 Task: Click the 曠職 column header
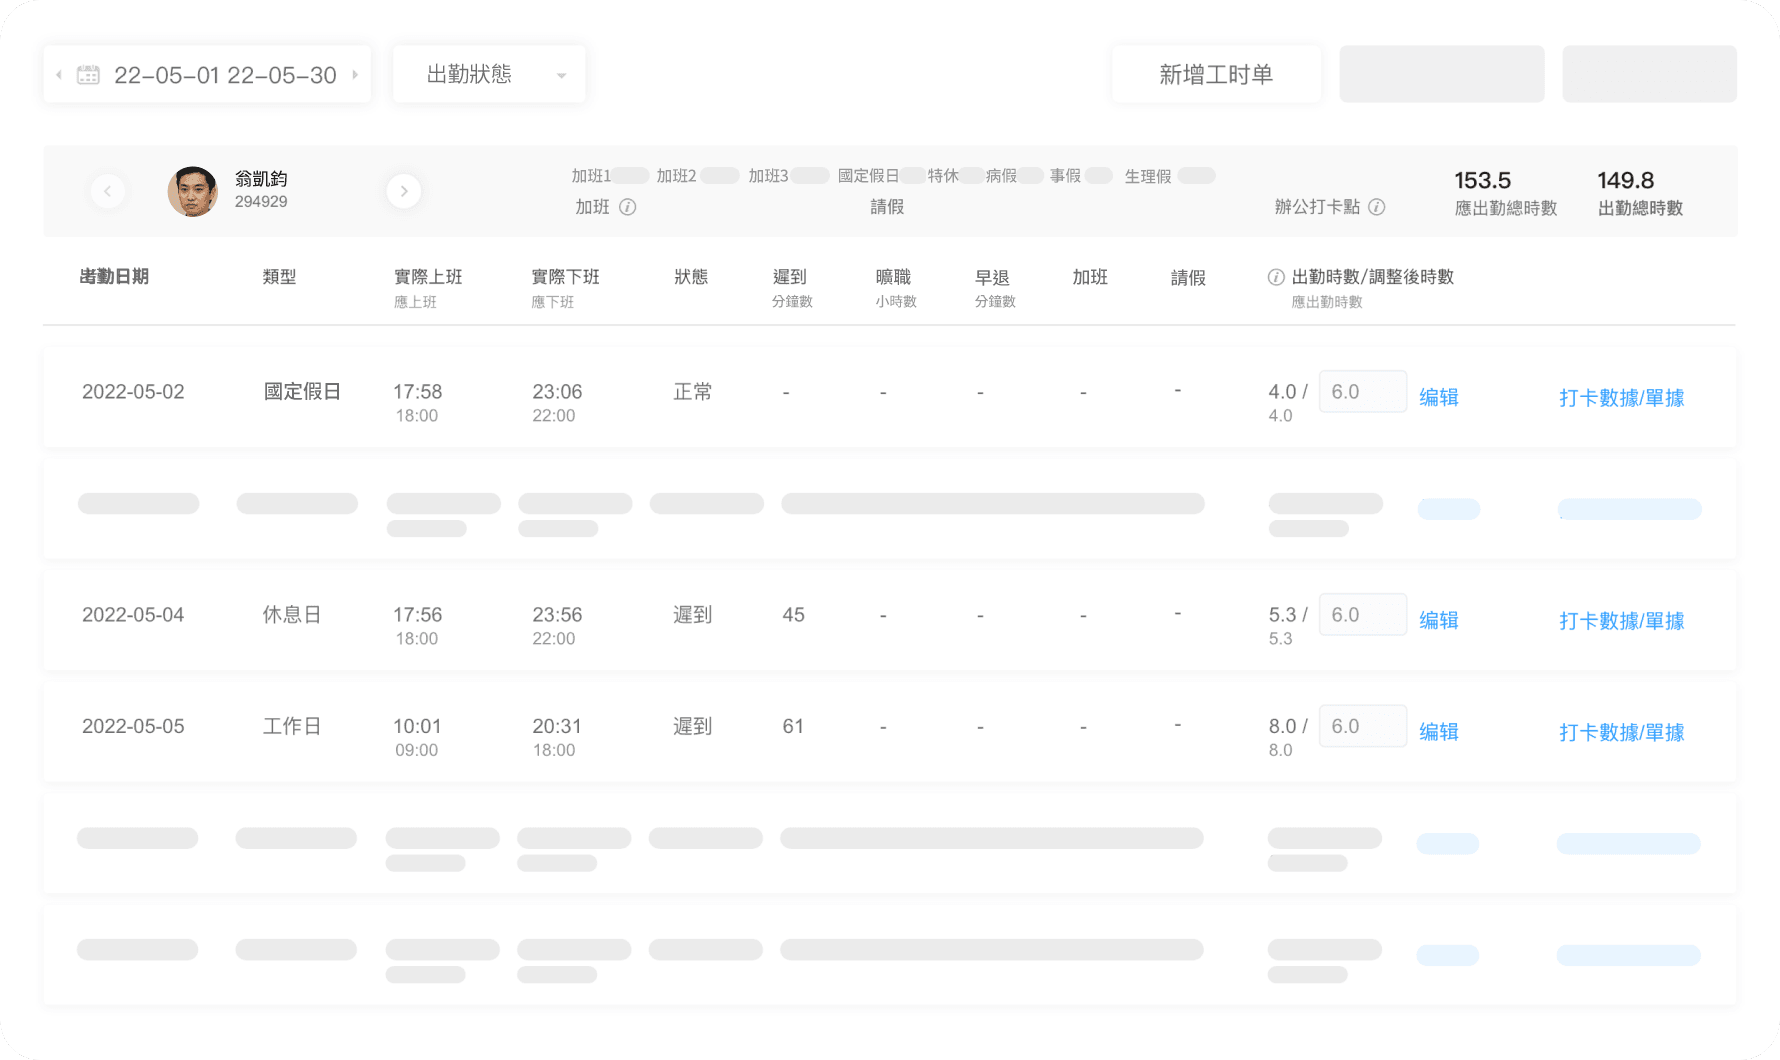click(893, 277)
